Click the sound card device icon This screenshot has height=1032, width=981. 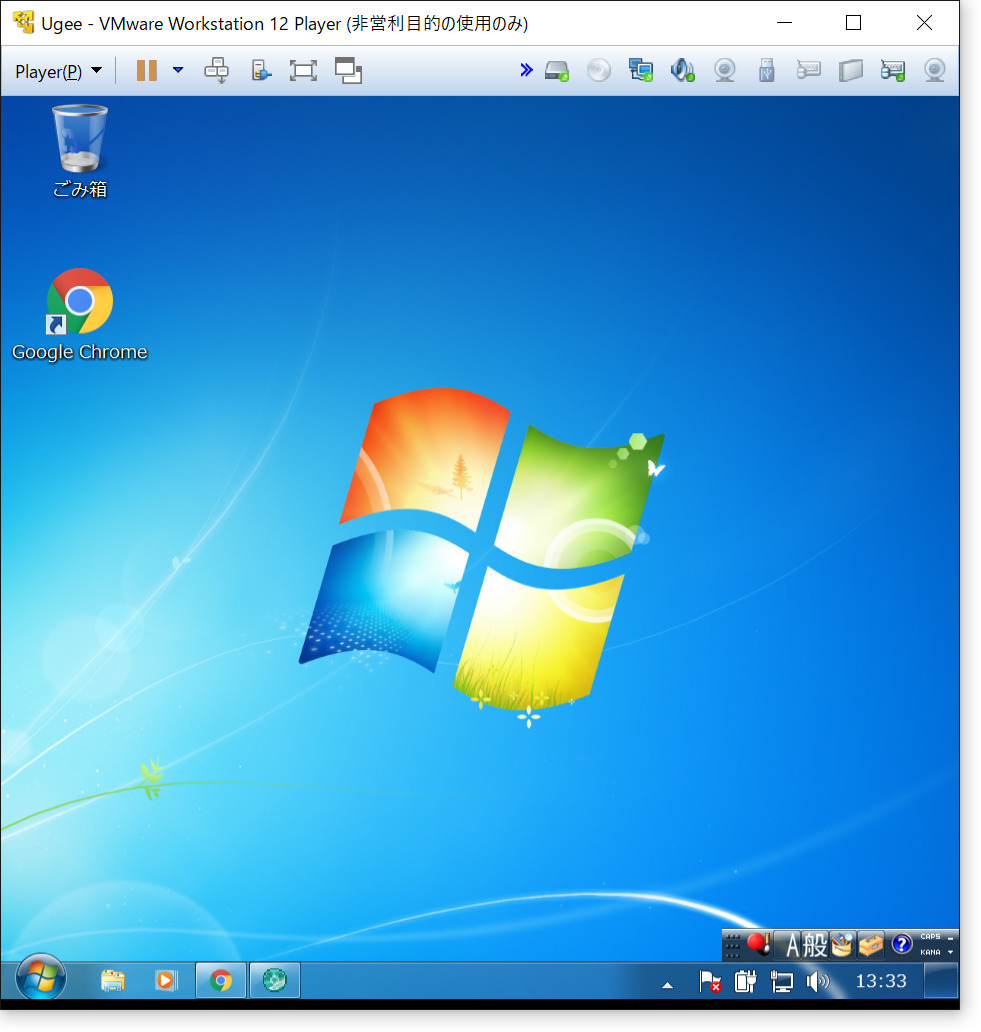click(x=682, y=70)
